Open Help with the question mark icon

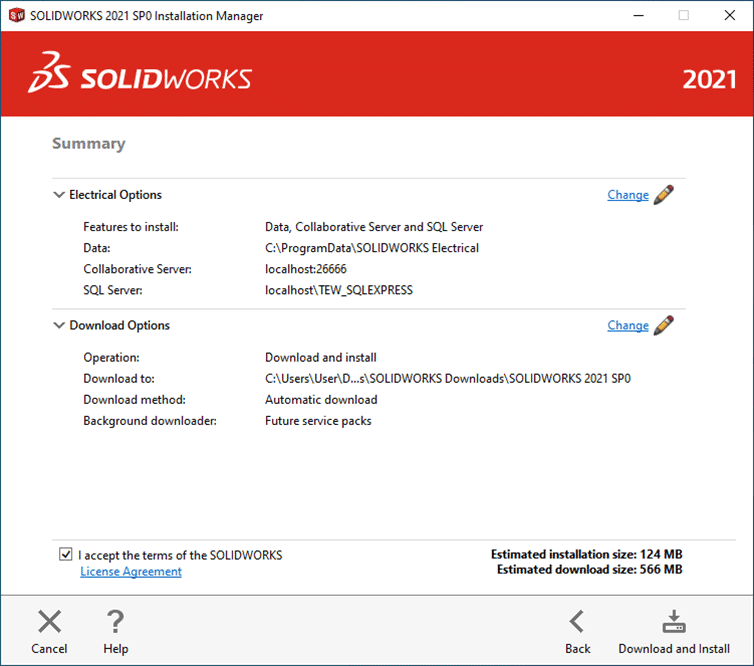tap(115, 621)
